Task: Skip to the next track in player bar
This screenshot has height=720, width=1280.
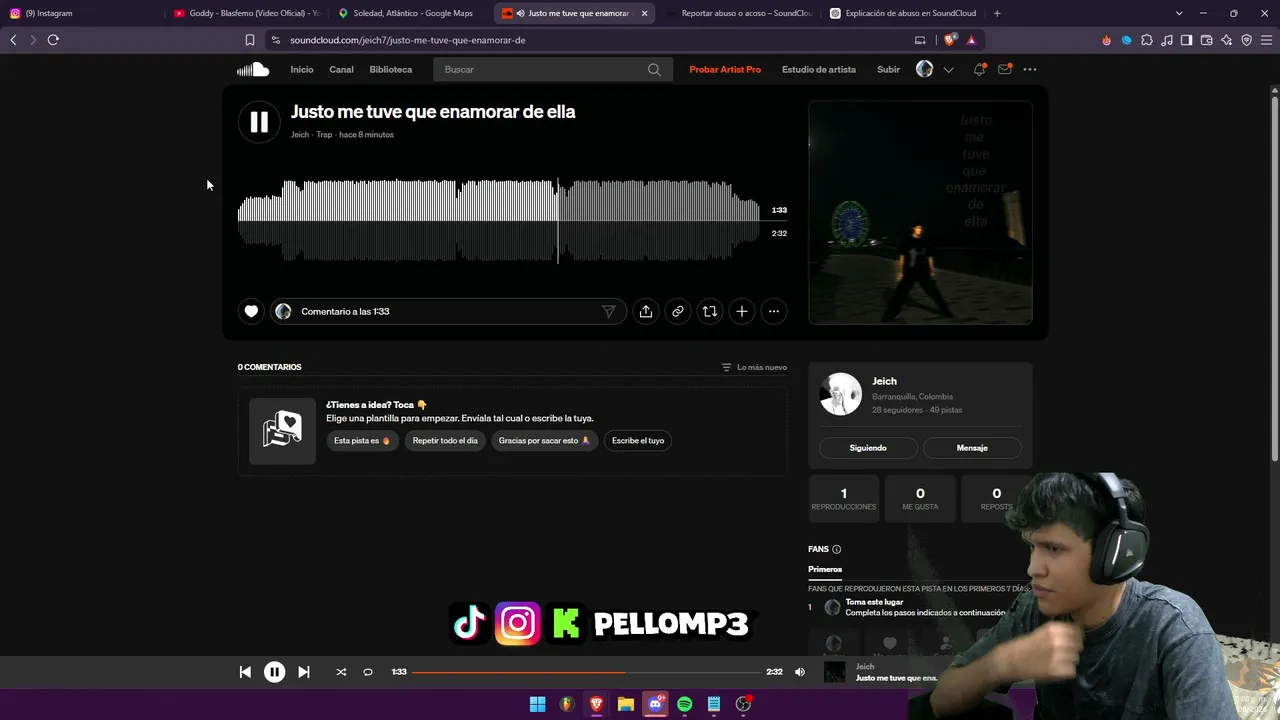Action: tap(304, 672)
